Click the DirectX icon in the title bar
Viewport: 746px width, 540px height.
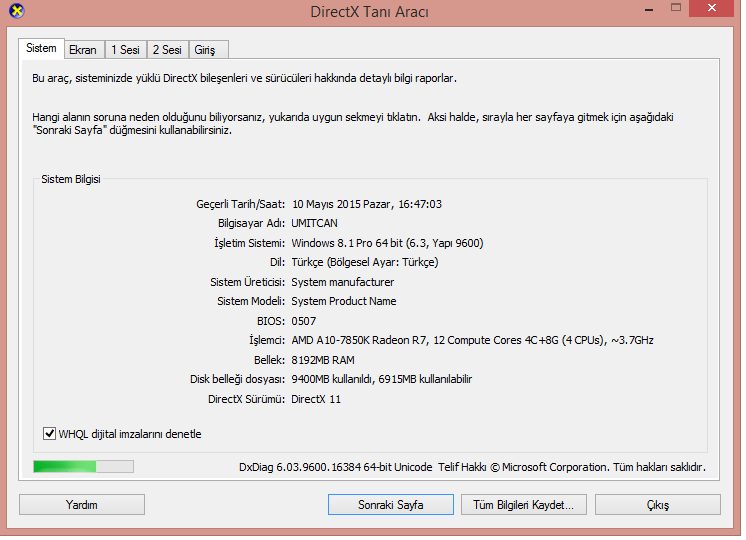(17, 10)
